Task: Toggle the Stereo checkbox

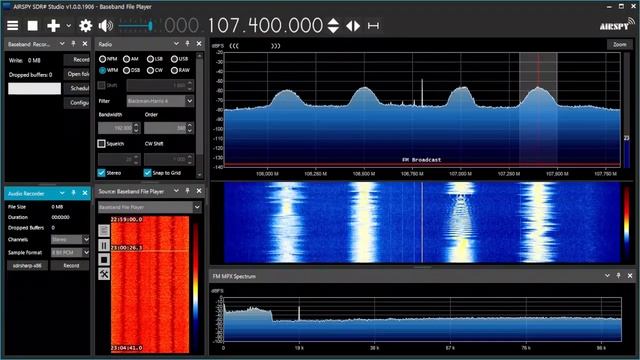Action: tap(102, 173)
